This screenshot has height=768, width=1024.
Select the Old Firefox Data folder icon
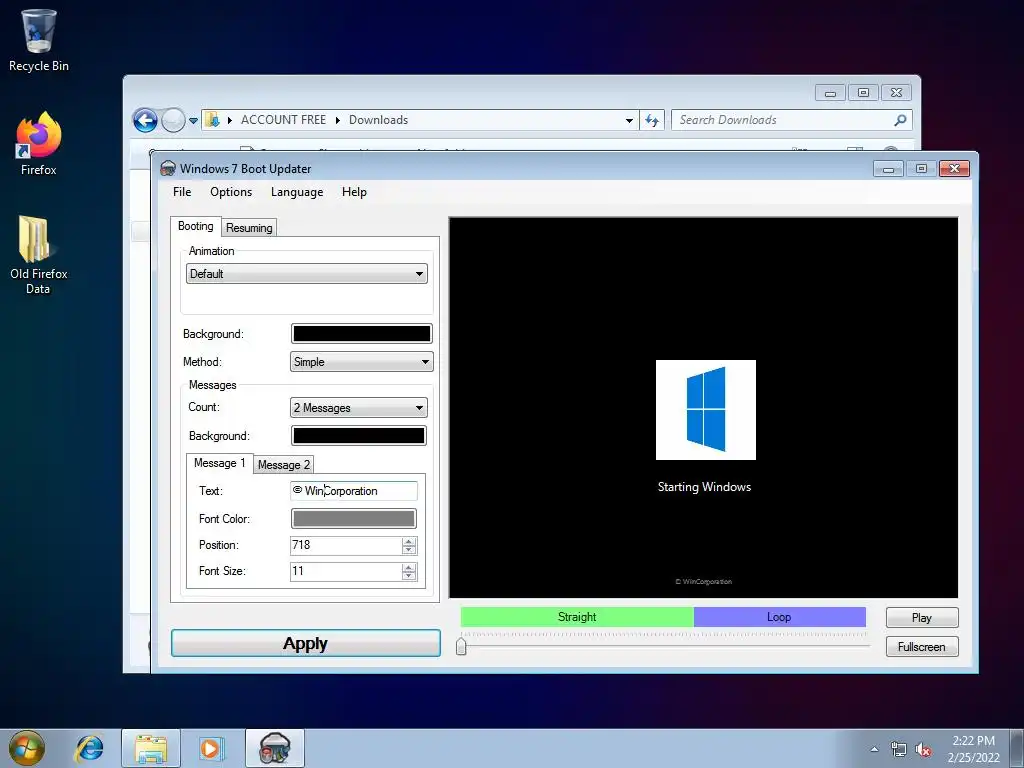click(39, 255)
